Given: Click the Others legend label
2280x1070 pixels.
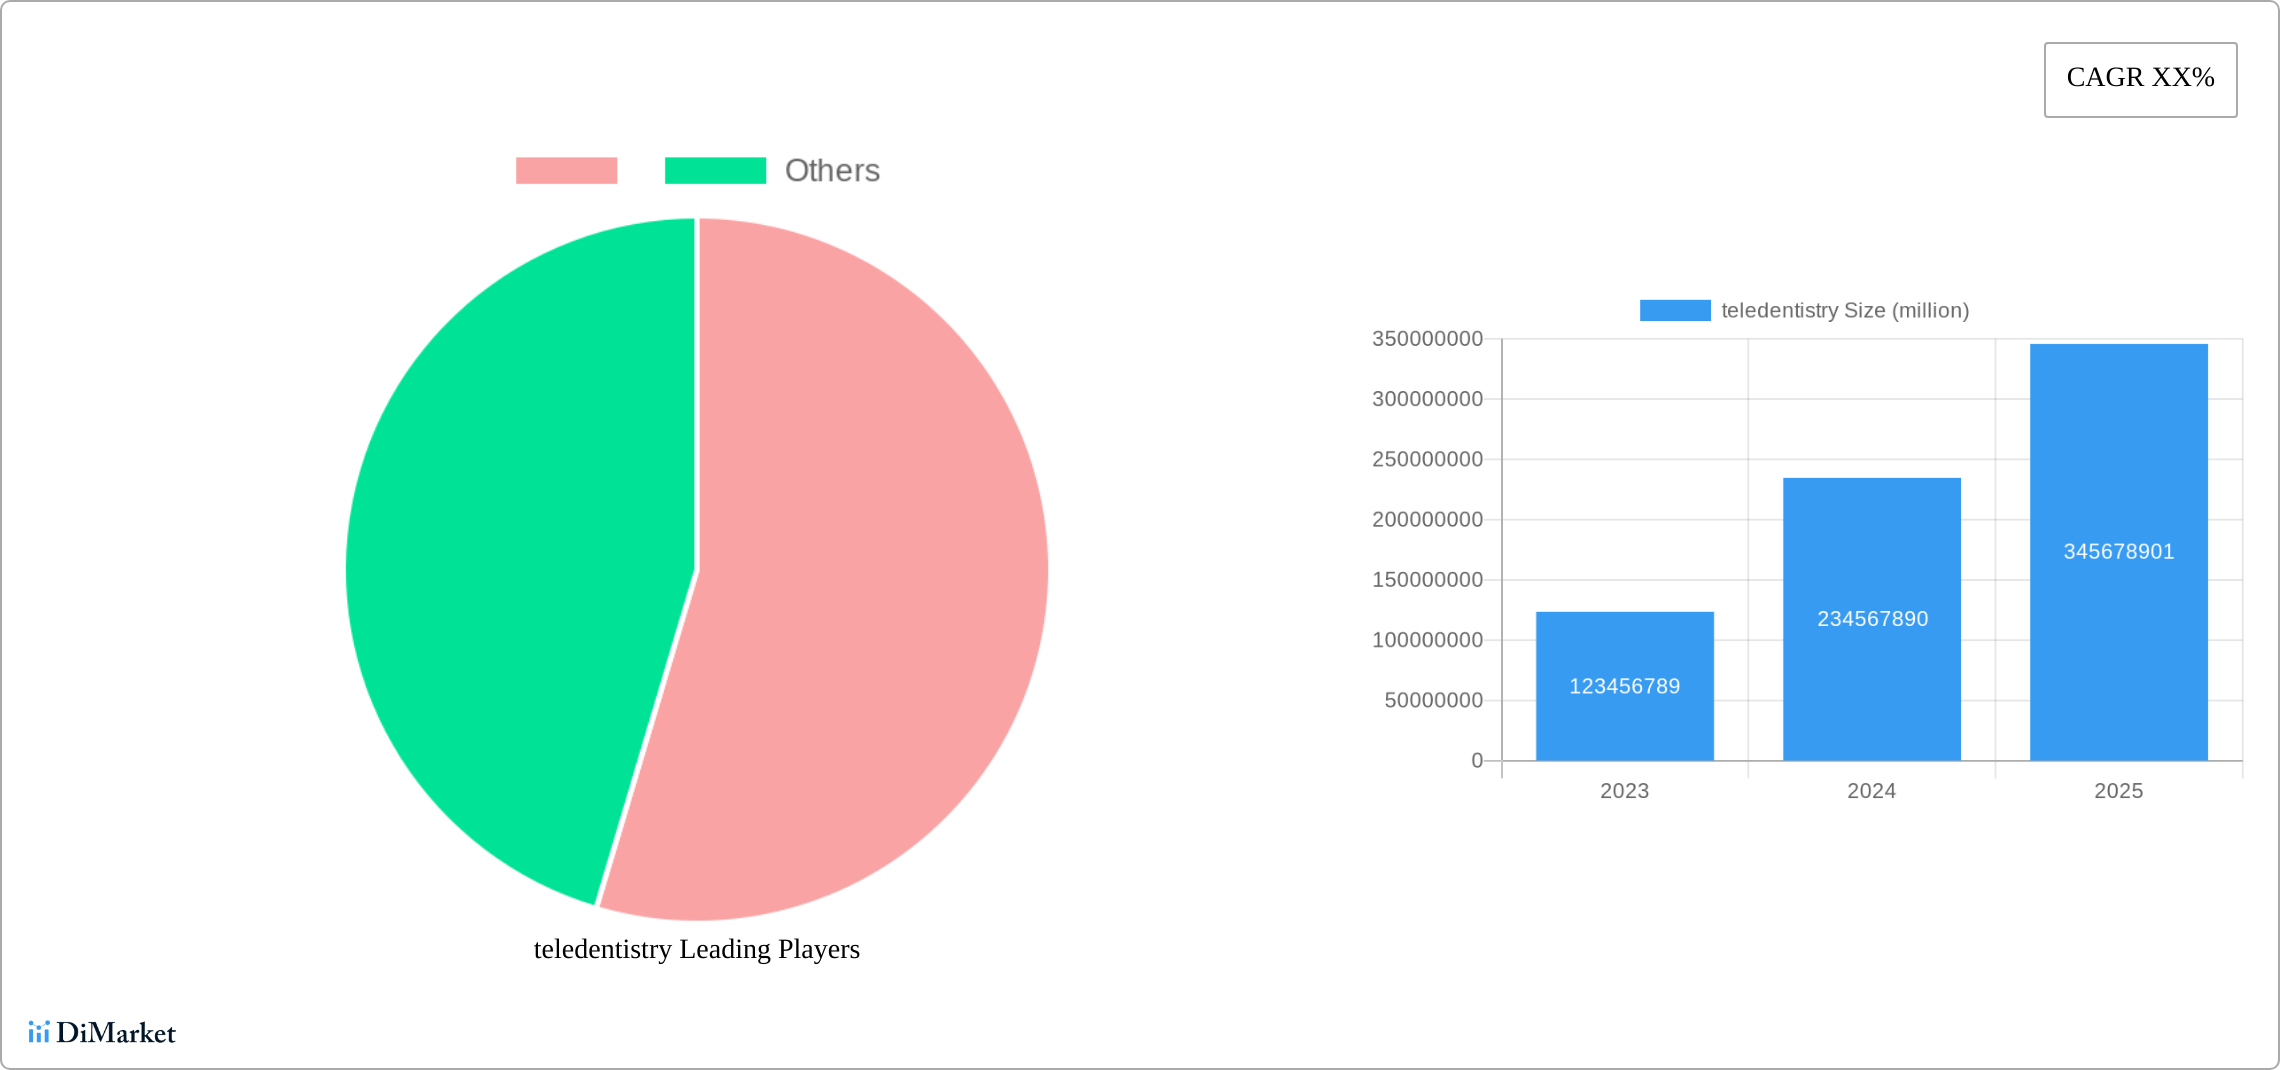Looking at the screenshot, I should 832,171.
